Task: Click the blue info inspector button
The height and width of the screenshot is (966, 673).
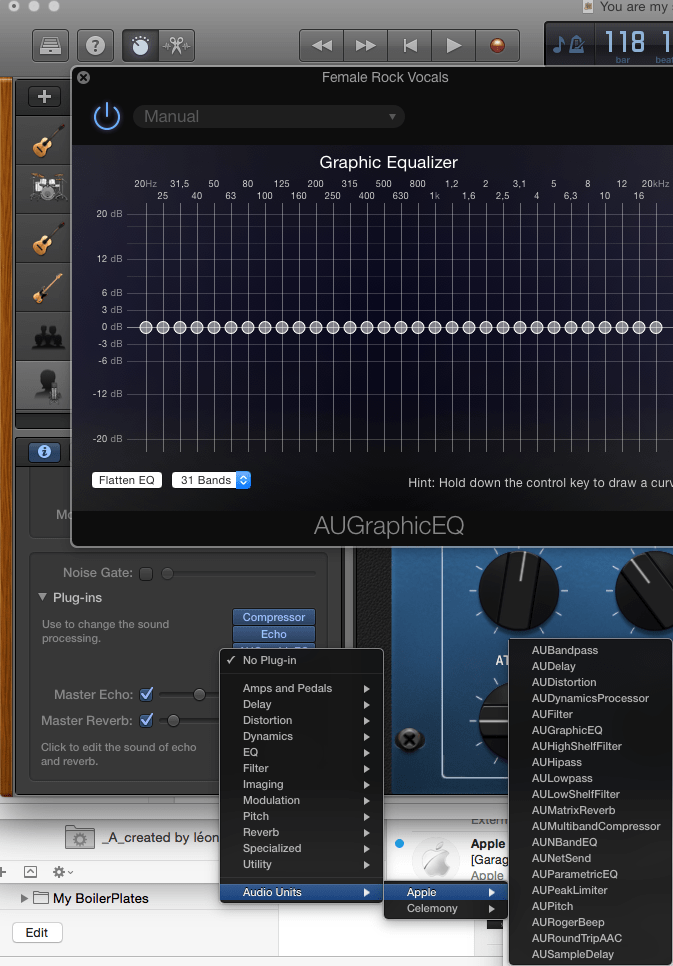Action: pyautogui.click(x=44, y=452)
